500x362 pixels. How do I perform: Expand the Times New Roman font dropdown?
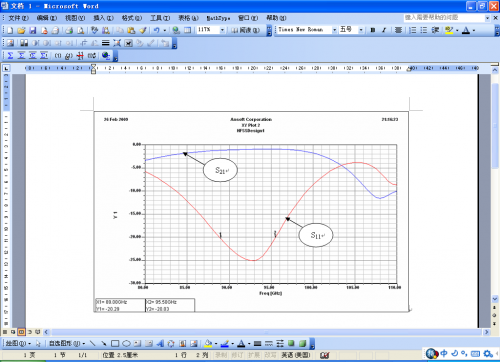[x=334, y=30]
